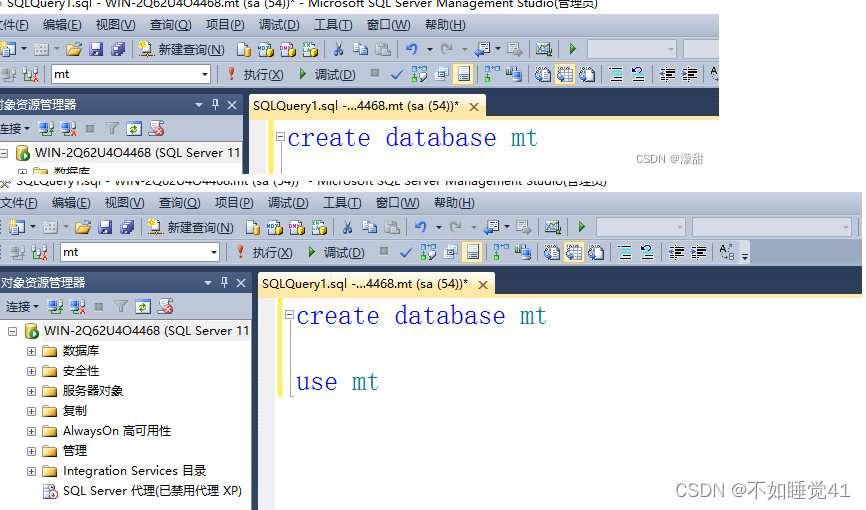866x510 pixels.
Task: Toggle Results to Grid icon in lower window
Action: click(x=574, y=253)
